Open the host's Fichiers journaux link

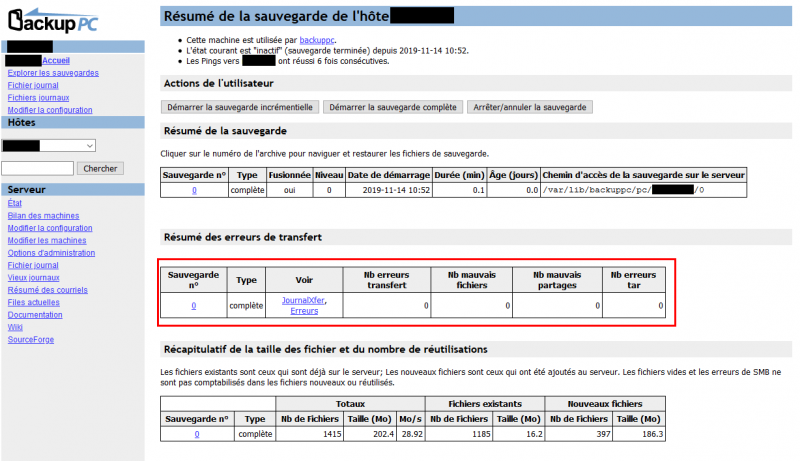[39, 97]
